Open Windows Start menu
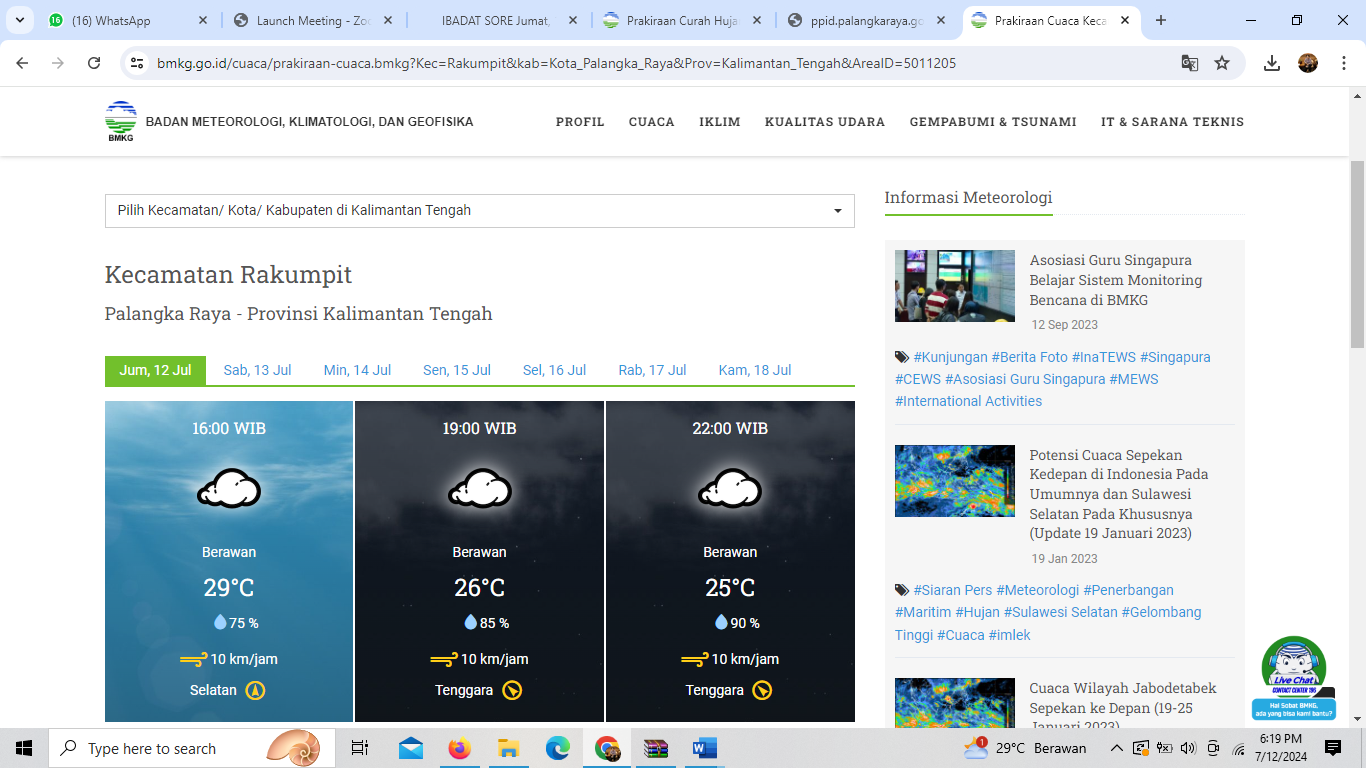The image size is (1366, 768). pyautogui.click(x=23, y=748)
